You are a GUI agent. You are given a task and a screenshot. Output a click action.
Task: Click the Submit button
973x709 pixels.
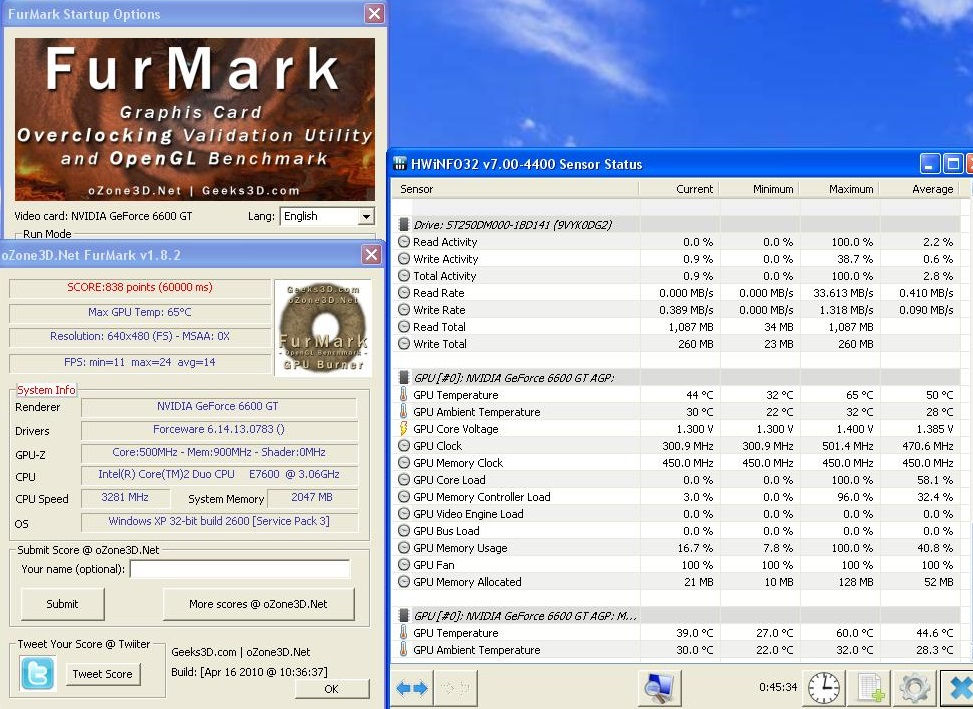tap(63, 604)
